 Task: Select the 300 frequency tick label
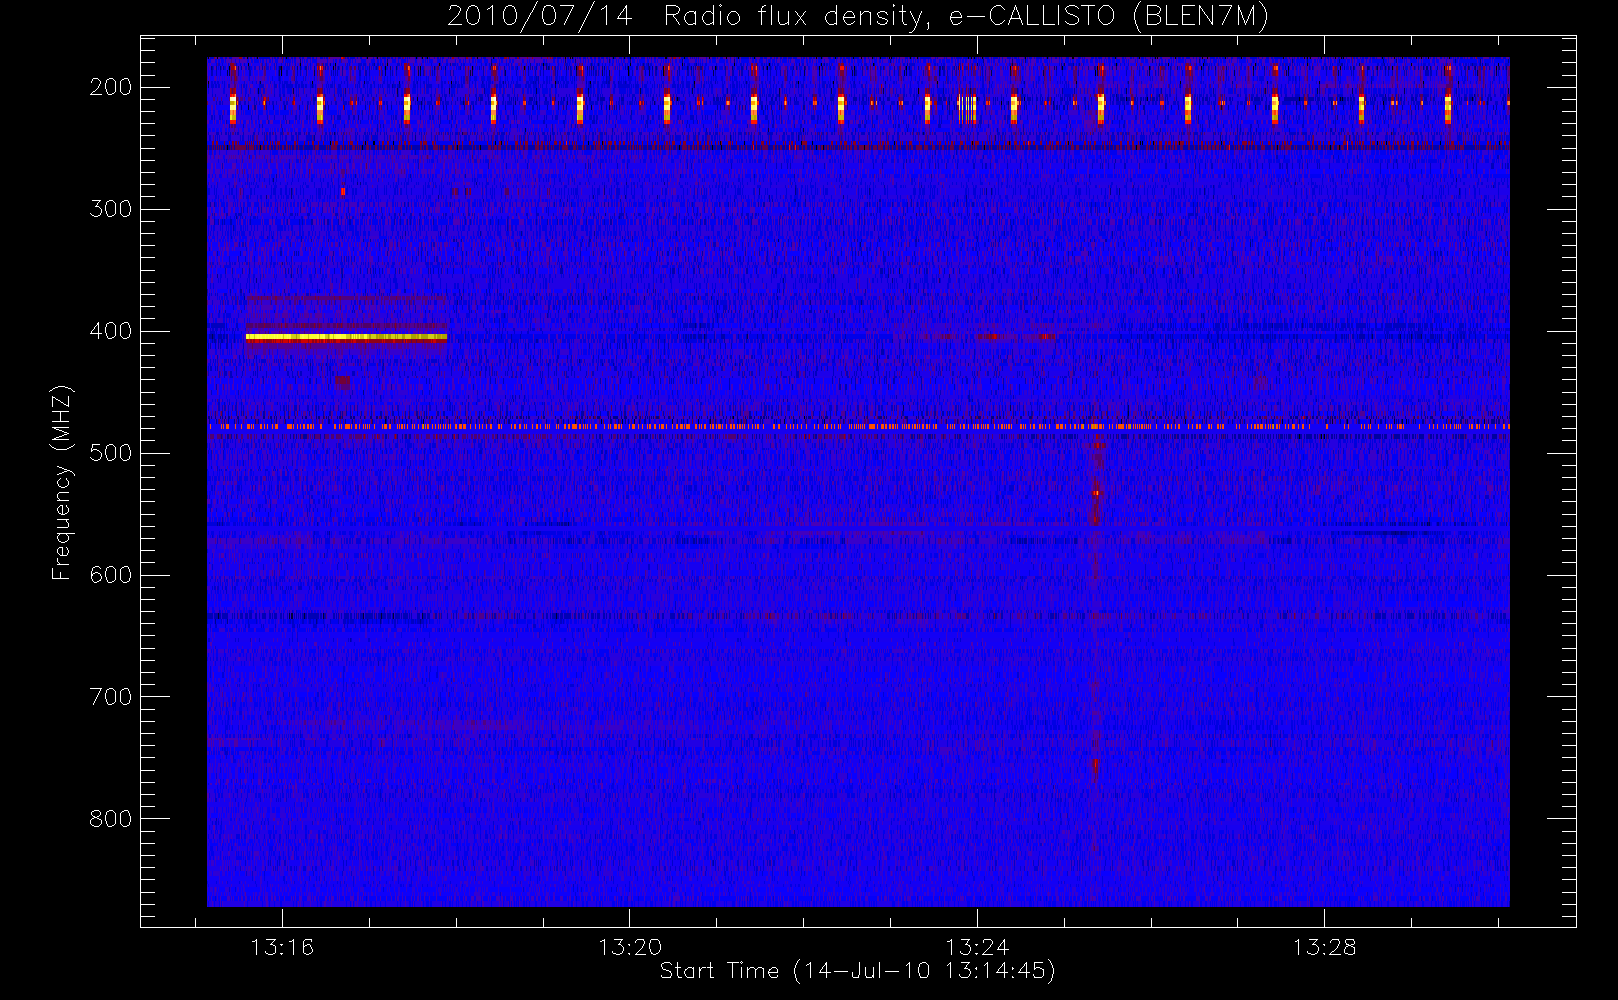[x=111, y=209]
